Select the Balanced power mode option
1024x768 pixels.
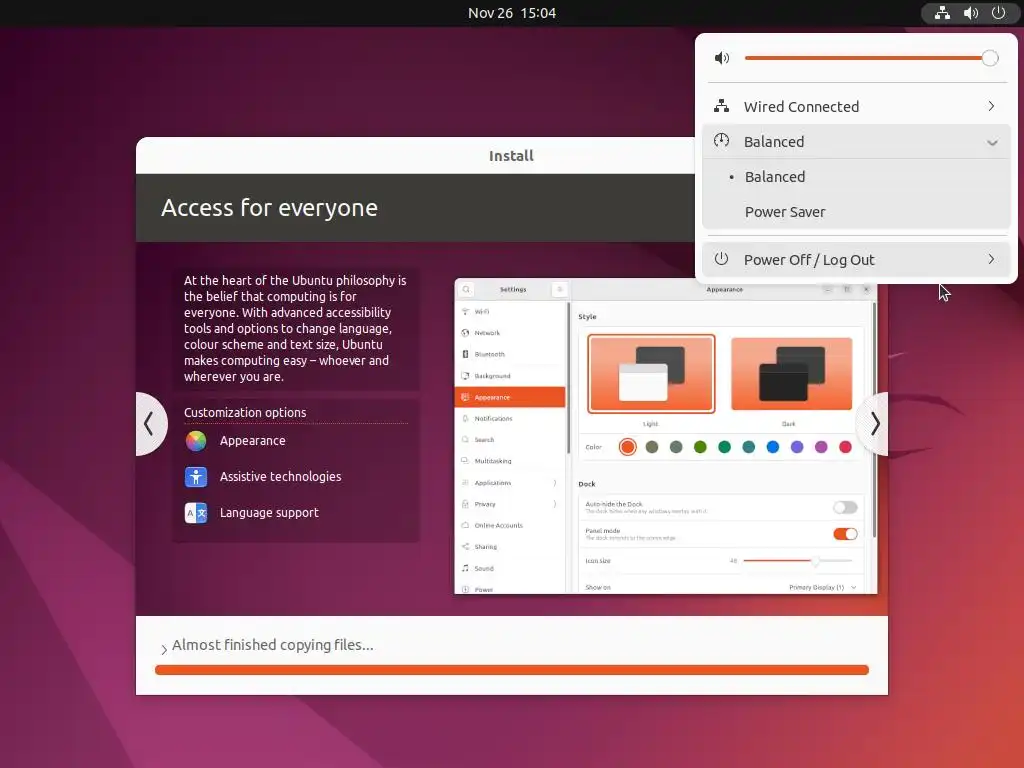pos(856,177)
